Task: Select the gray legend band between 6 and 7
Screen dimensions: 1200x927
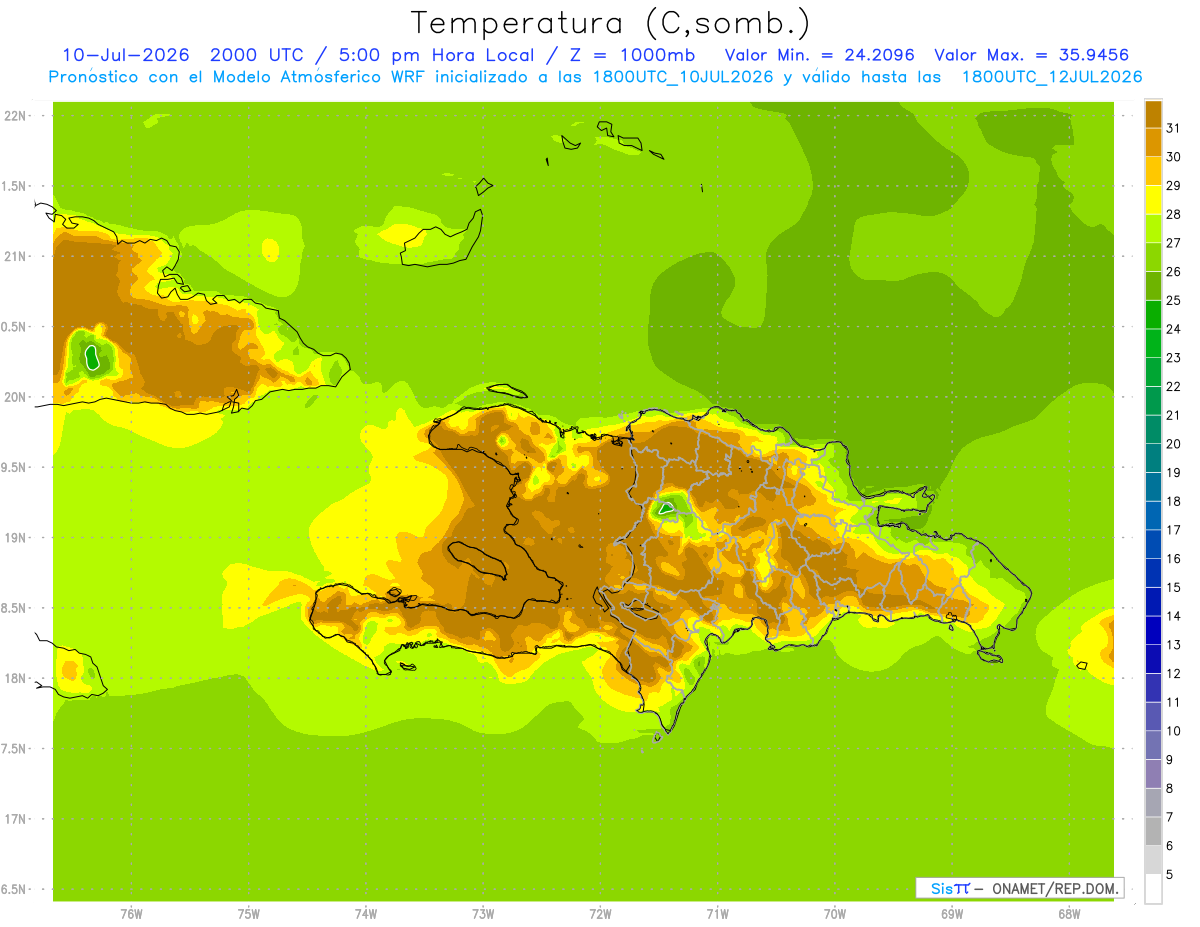Action: 1153,830
